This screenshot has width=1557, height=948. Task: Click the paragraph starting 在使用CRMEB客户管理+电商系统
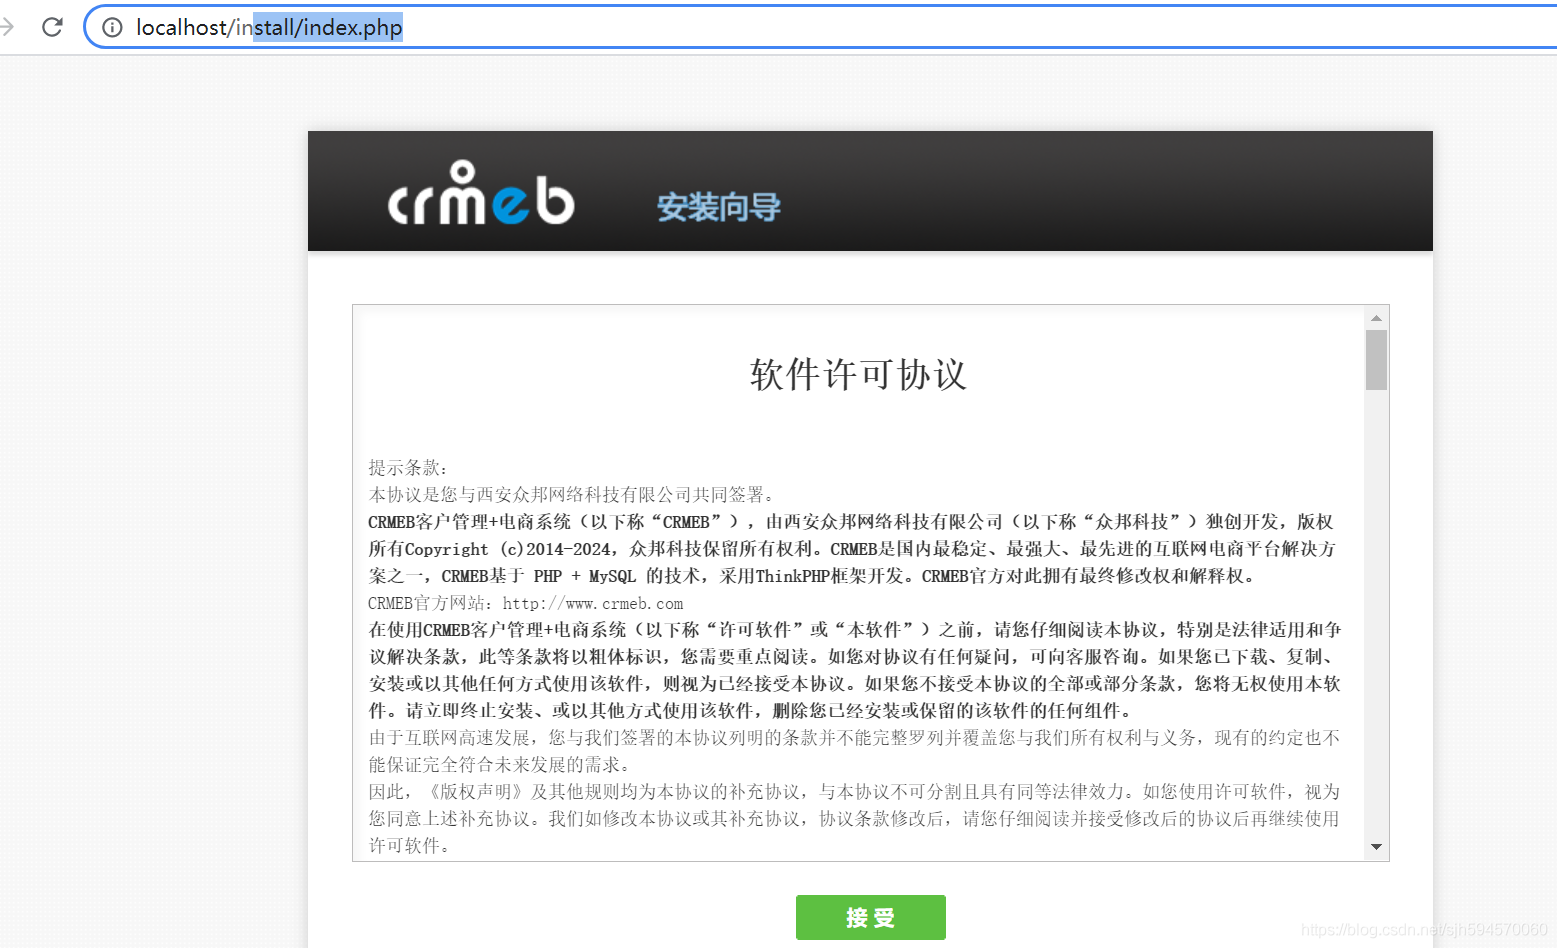click(x=855, y=670)
